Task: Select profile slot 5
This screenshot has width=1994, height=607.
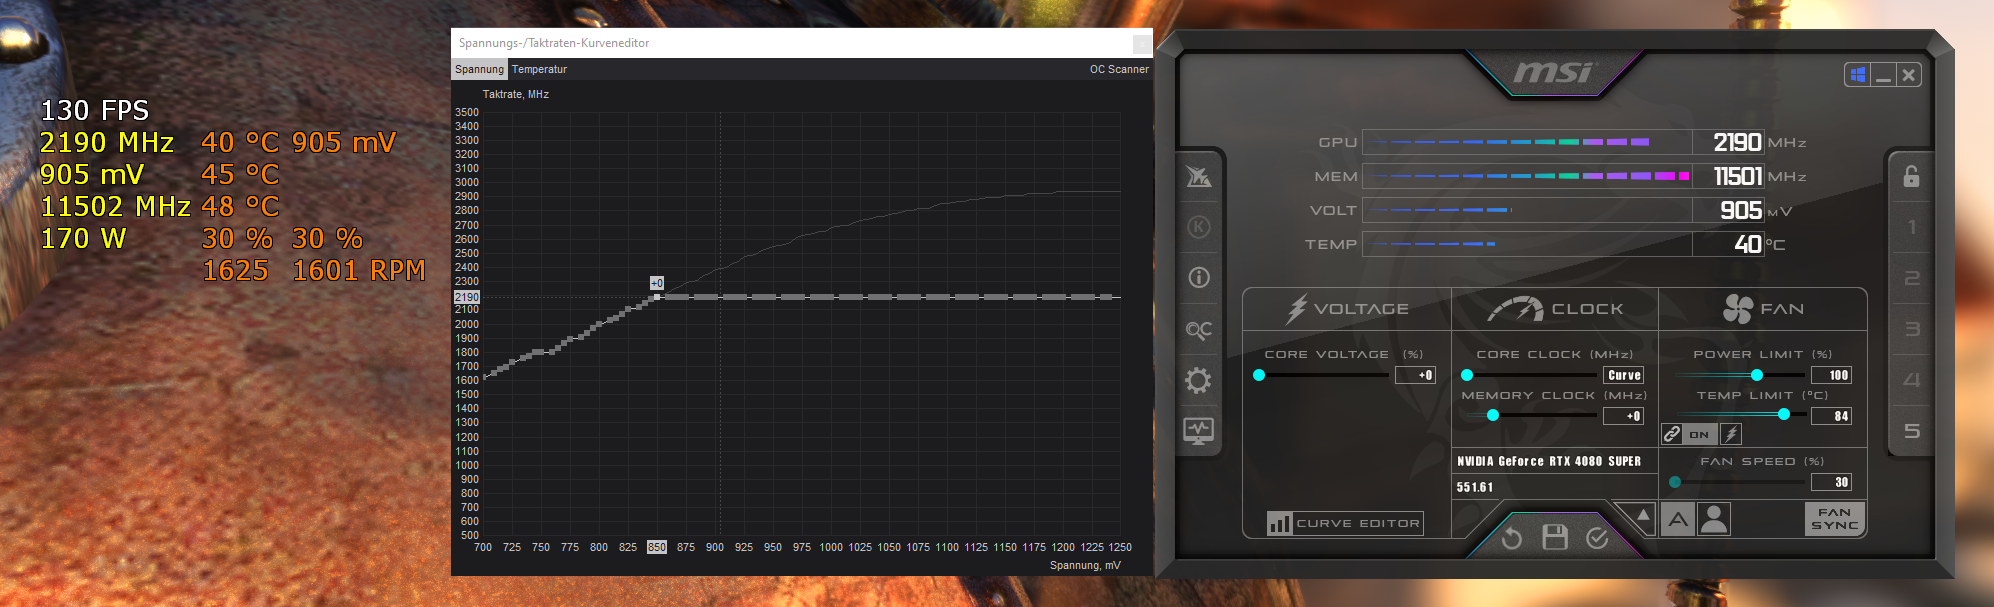Action: click(1911, 431)
